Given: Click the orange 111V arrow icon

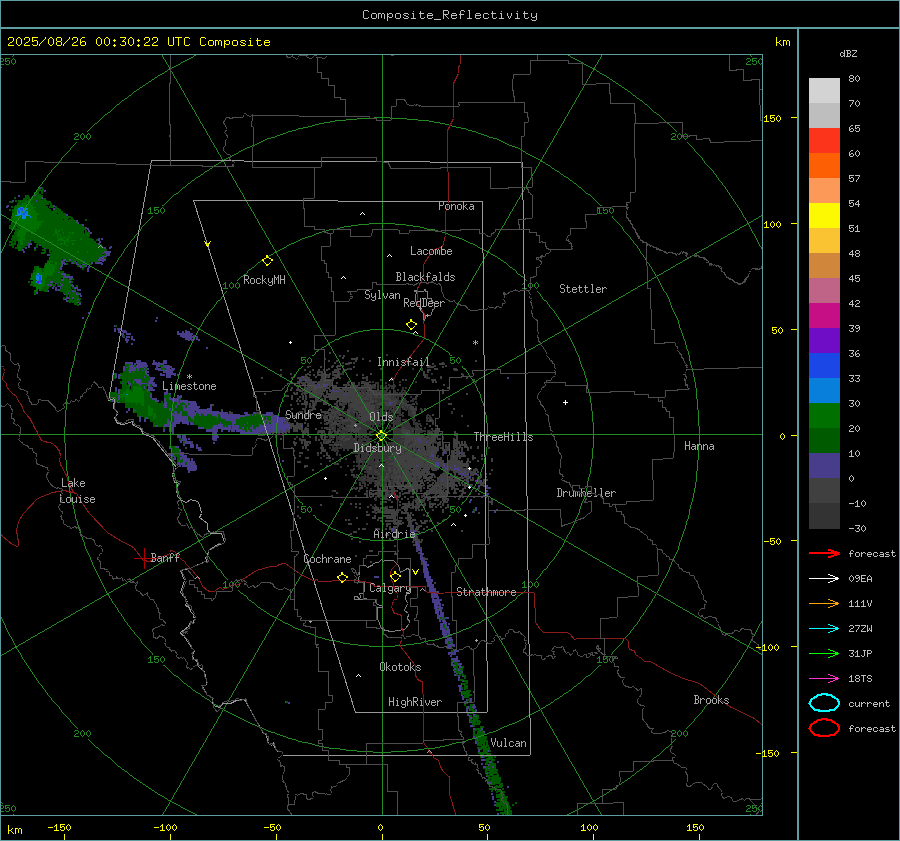Looking at the screenshot, I should coord(824,603).
